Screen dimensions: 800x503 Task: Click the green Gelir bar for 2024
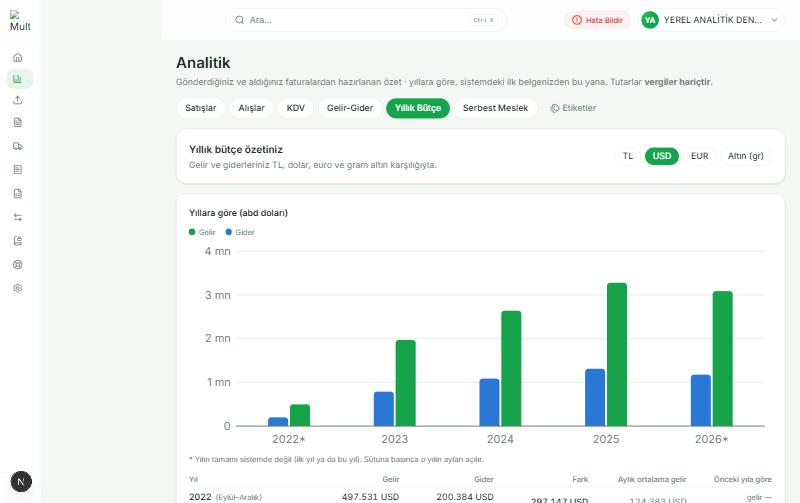pyautogui.click(x=511, y=368)
